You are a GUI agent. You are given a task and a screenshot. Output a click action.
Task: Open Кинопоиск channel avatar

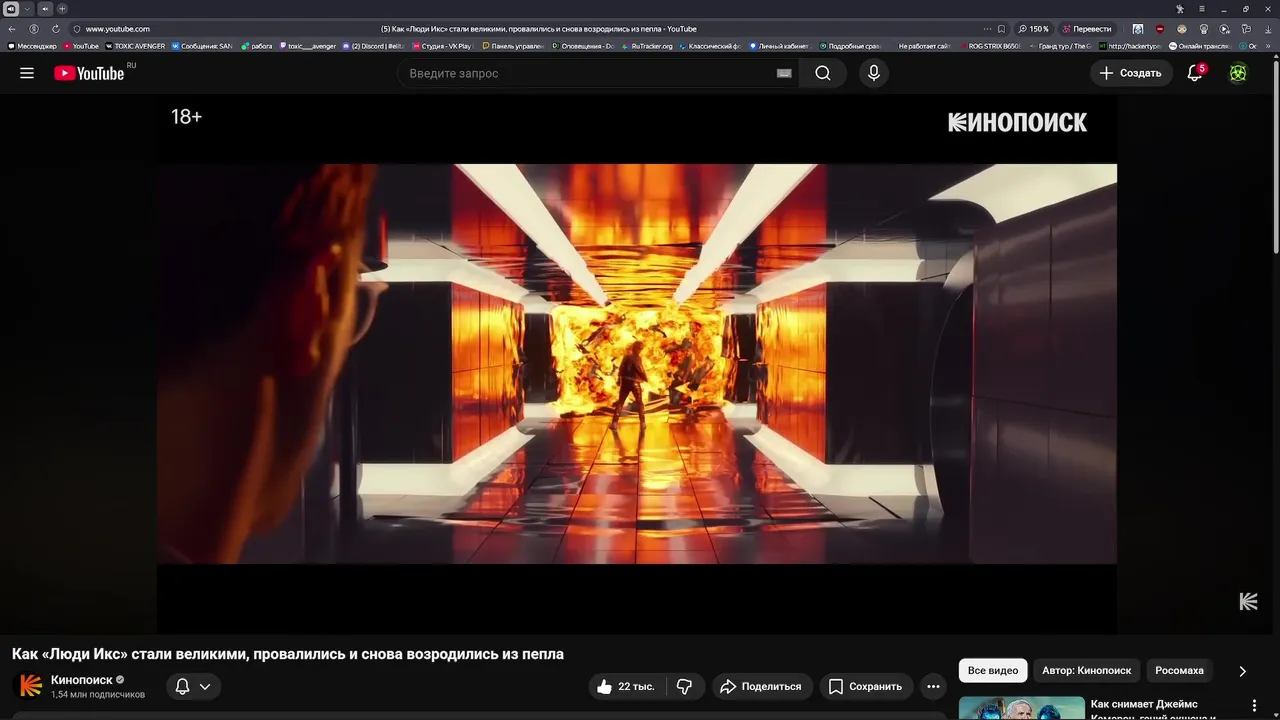(x=31, y=686)
